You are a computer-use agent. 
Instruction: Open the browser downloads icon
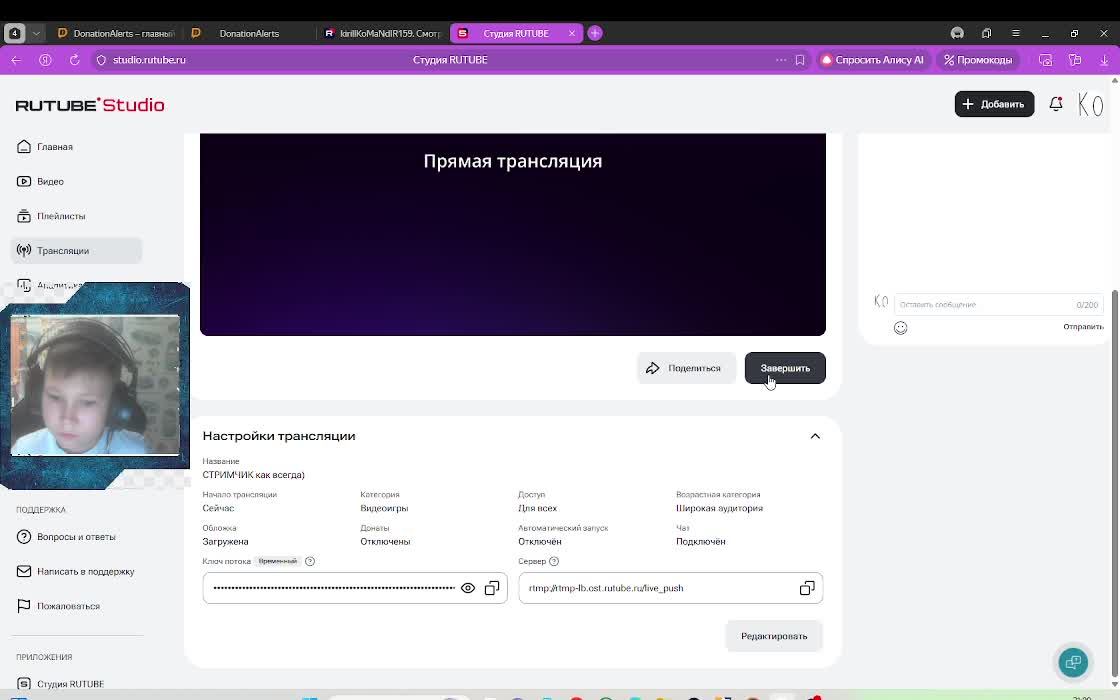pos(1104,60)
